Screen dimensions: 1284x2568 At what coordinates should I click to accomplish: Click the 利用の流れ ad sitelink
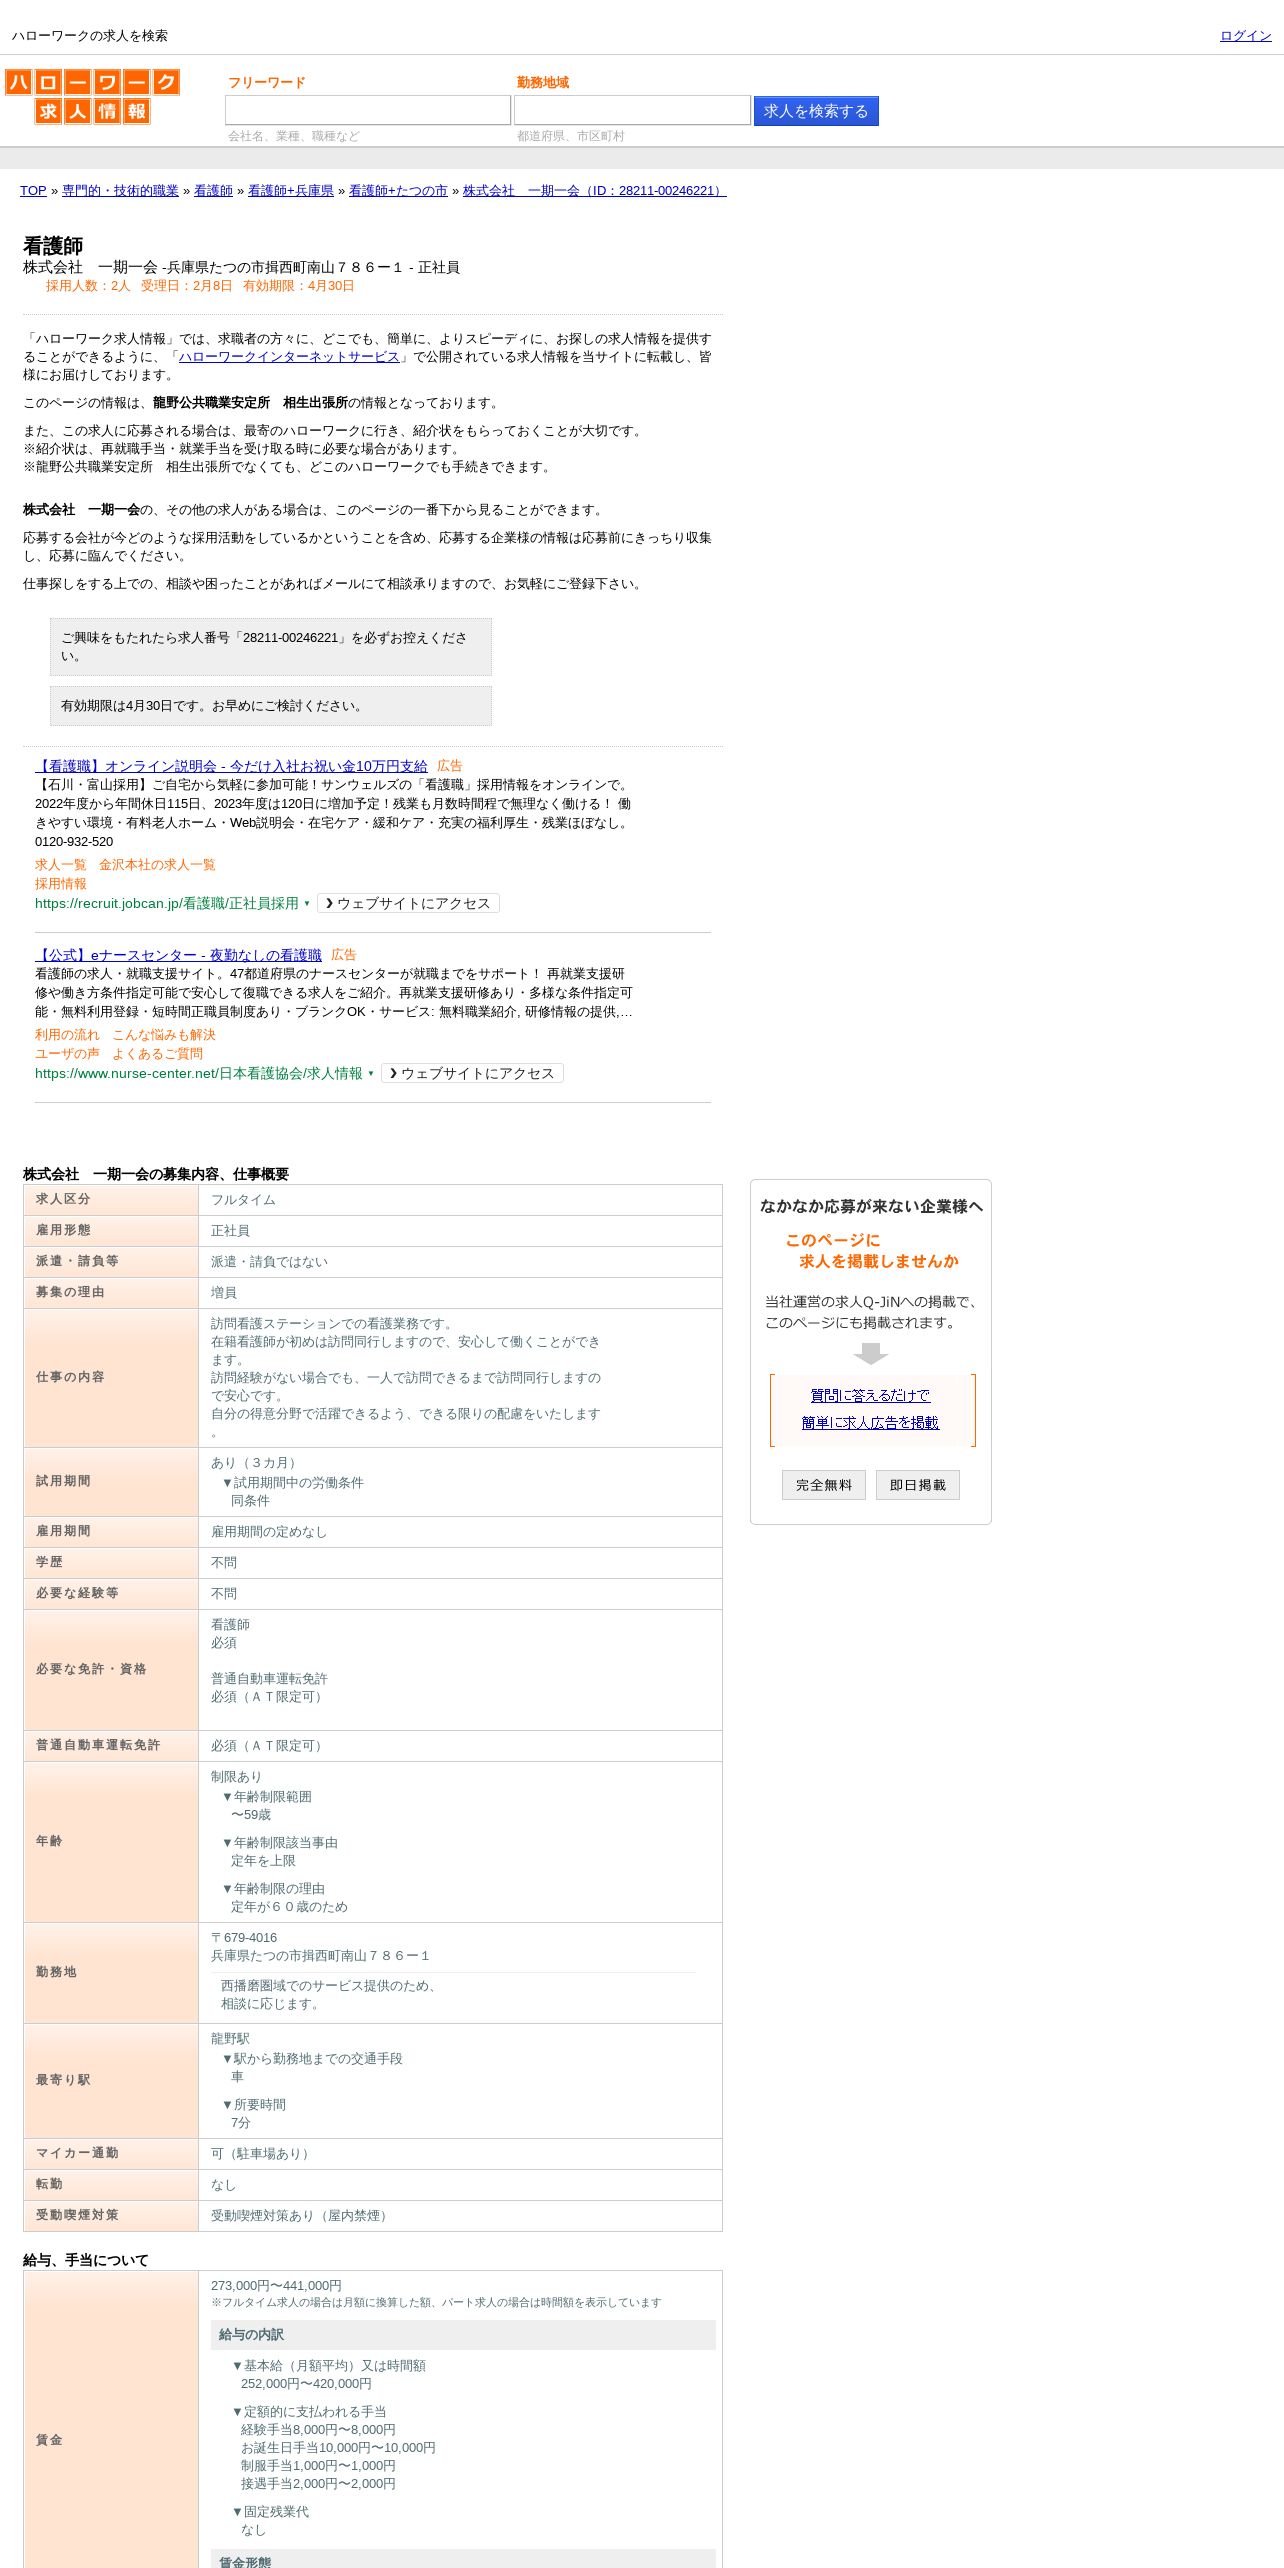[67, 1035]
